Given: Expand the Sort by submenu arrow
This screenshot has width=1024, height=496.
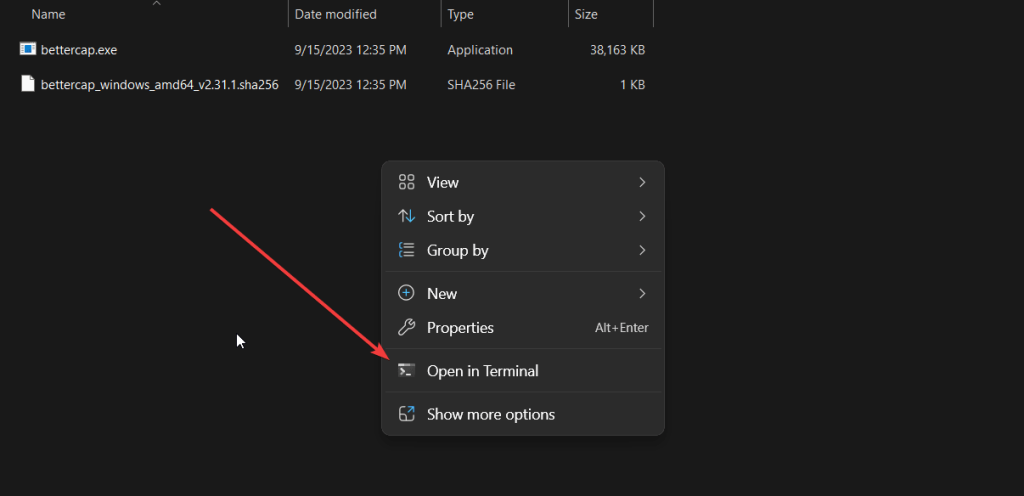Looking at the screenshot, I should [642, 216].
